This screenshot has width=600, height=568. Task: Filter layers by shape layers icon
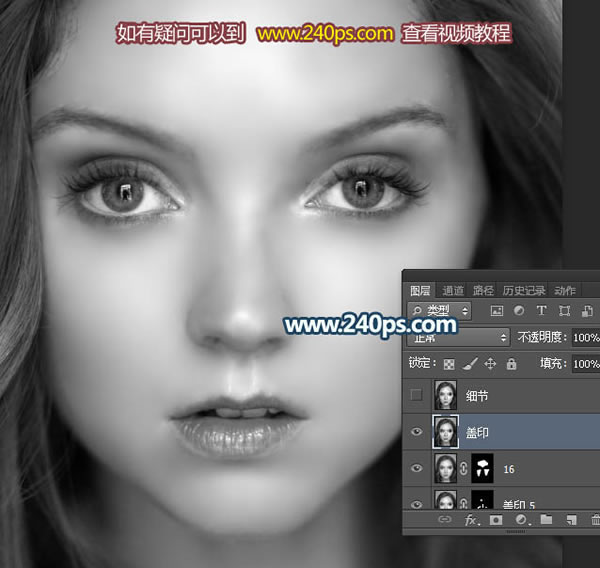pos(564,310)
